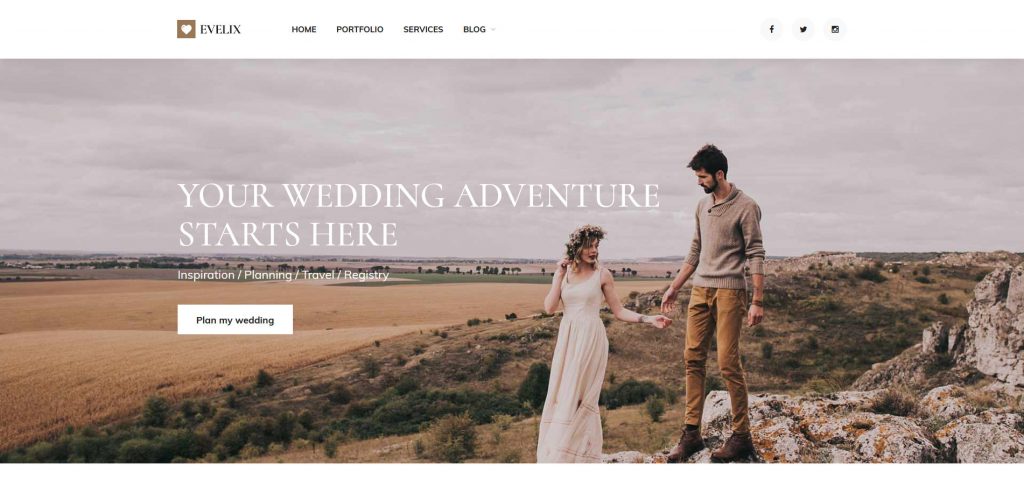Open the Facebook social icon
The width and height of the screenshot is (1024, 493).
771,29
